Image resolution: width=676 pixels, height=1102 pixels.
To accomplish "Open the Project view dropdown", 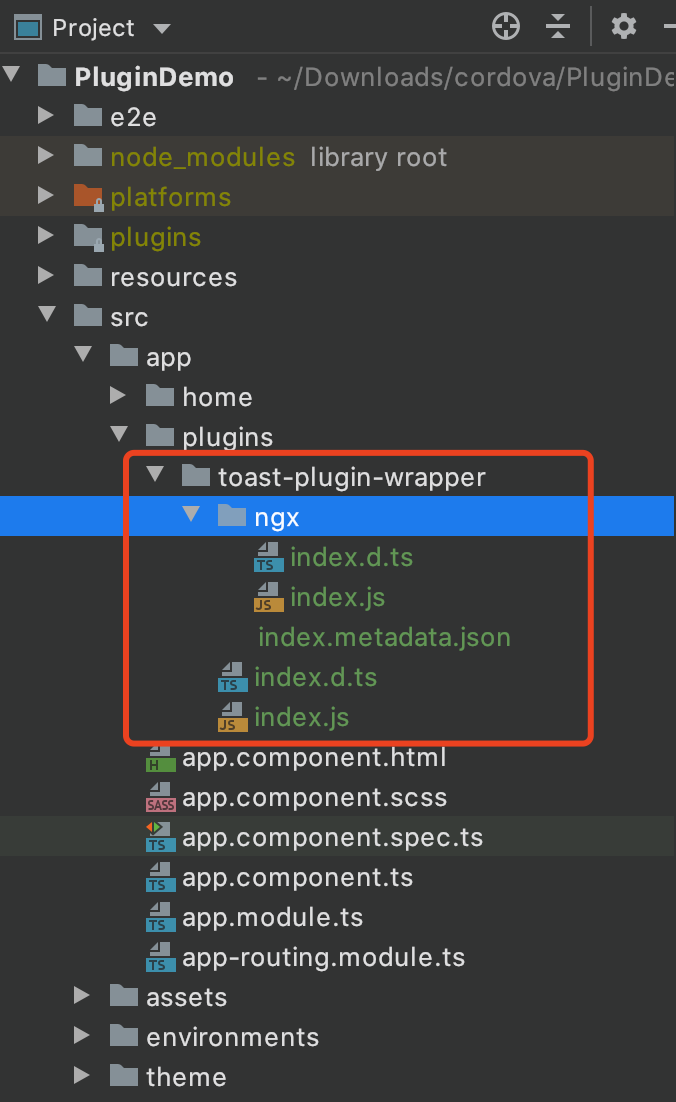I will pos(162,28).
